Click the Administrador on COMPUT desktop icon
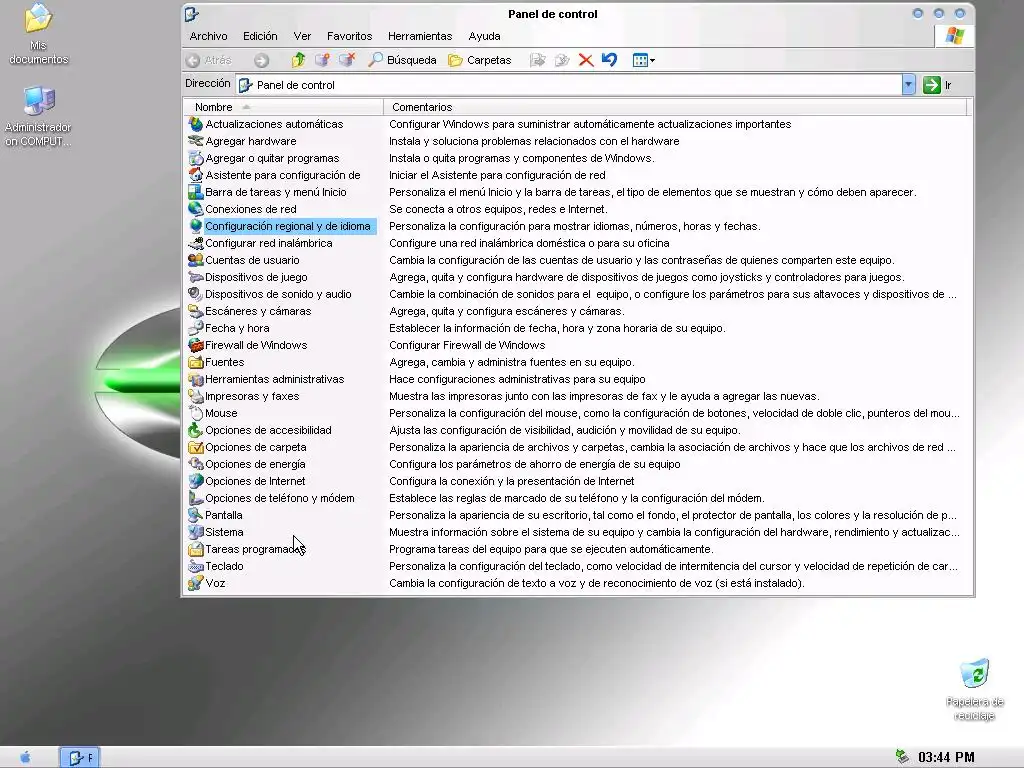The width and height of the screenshot is (1024, 768). [x=39, y=116]
